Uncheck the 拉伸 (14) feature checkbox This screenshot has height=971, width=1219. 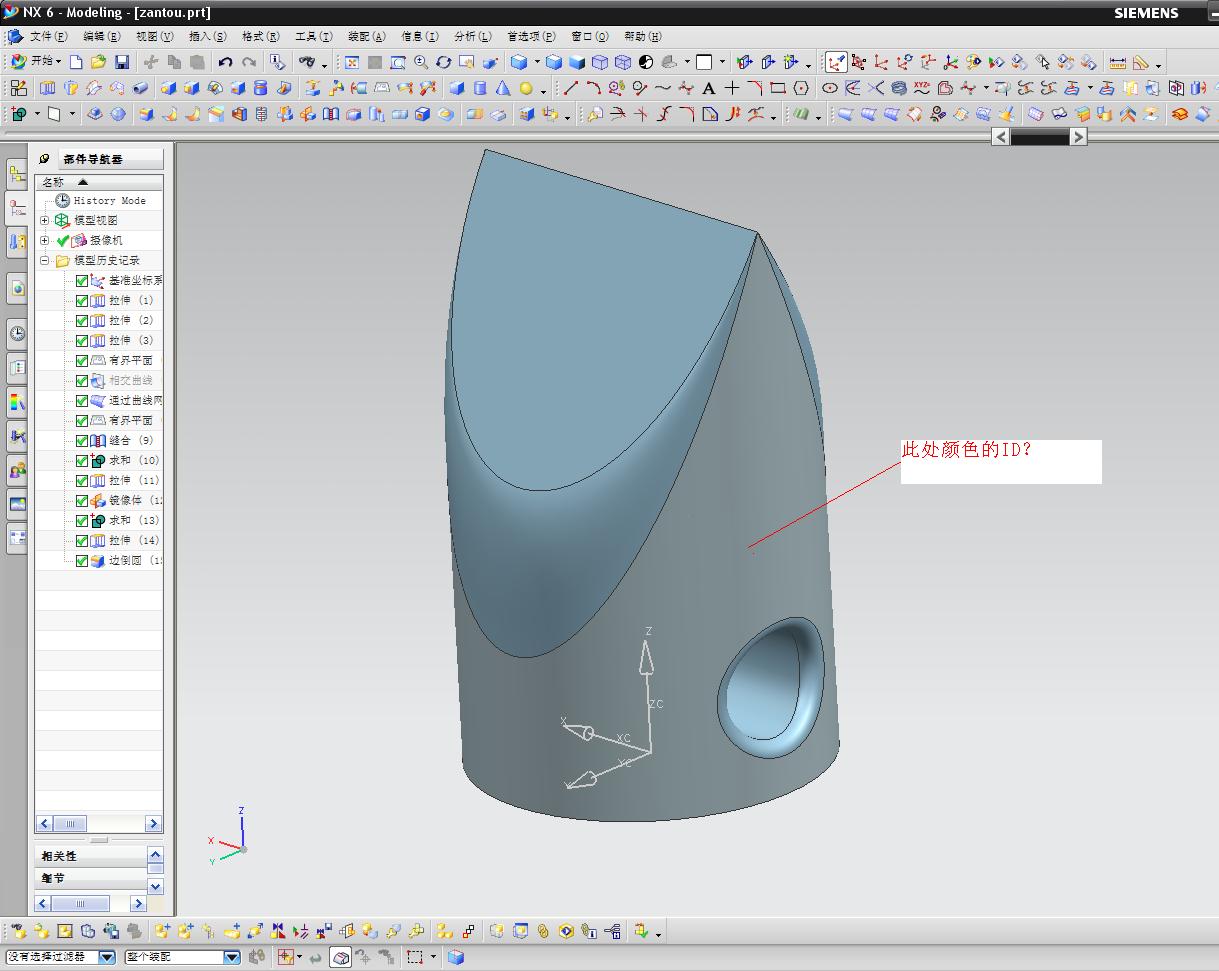pyautogui.click(x=82, y=541)
